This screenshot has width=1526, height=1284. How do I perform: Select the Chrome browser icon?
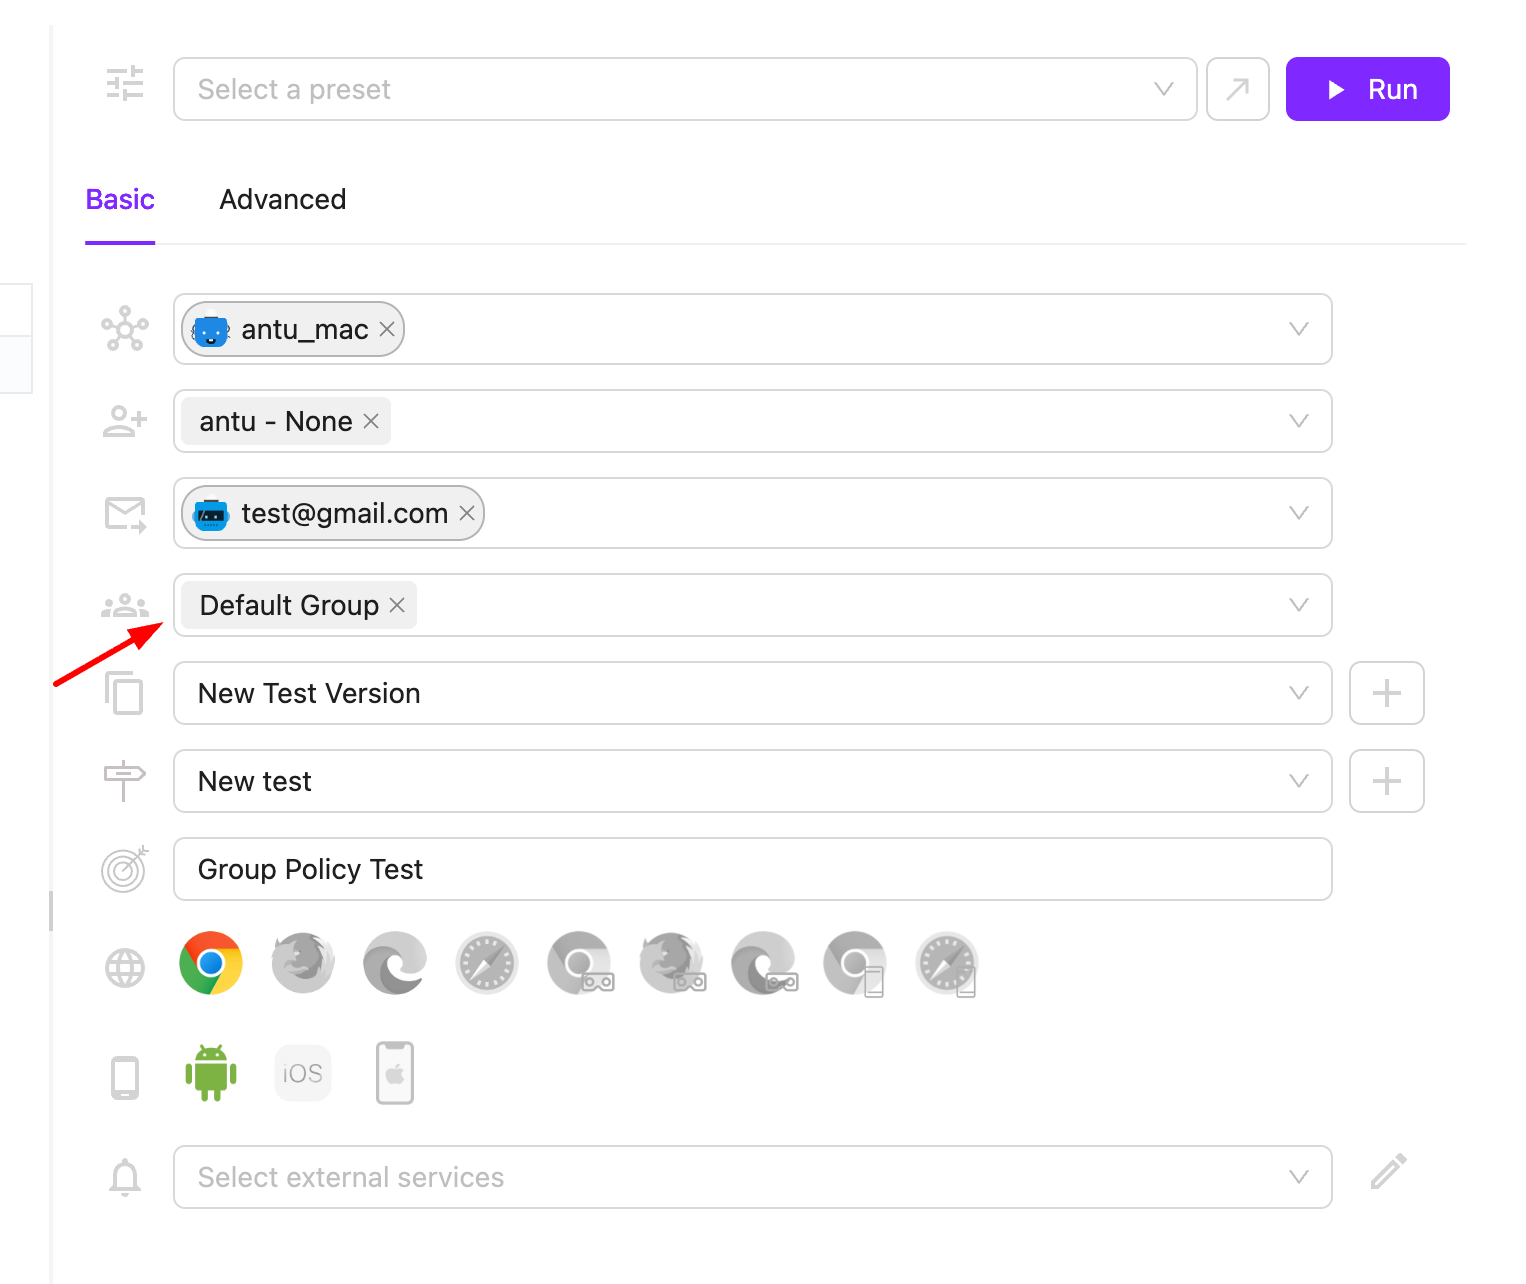tap(210, 963)
